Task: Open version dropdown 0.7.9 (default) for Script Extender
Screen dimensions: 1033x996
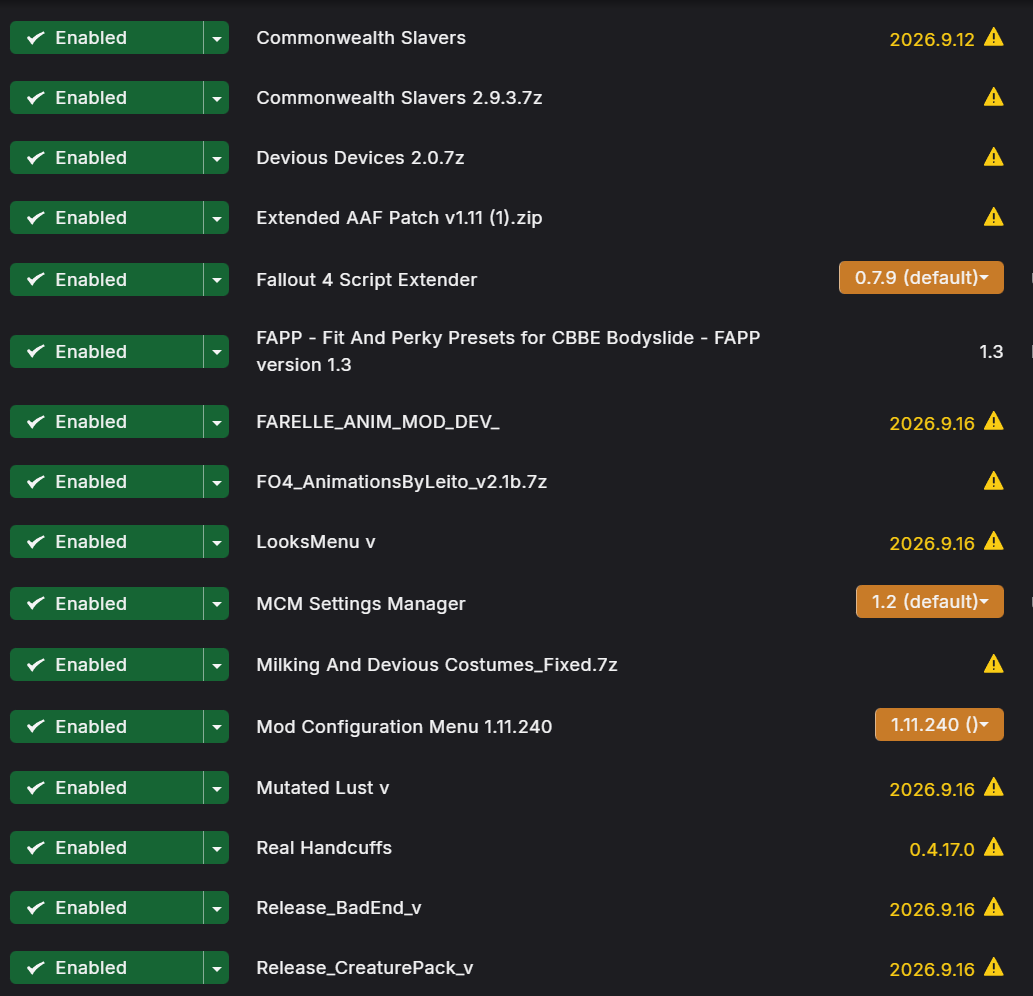Action: pos(921,277)
